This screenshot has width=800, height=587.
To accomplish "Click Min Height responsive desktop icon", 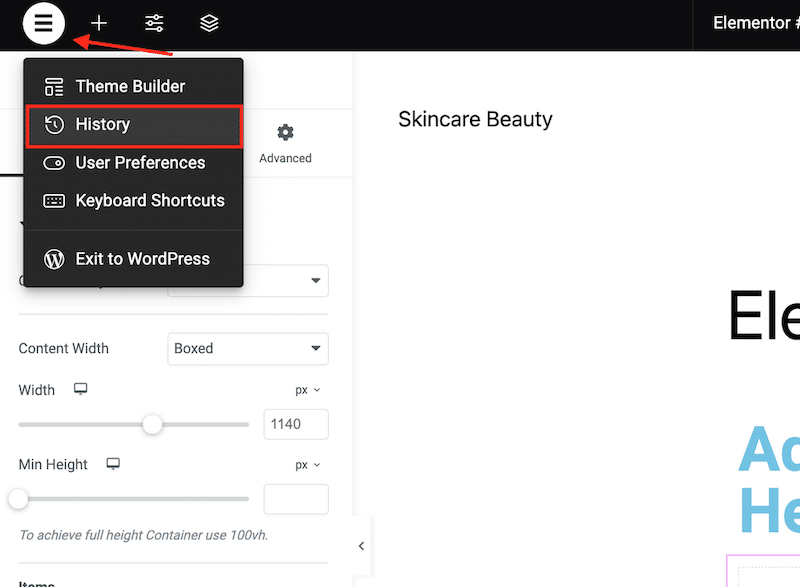I will click(113, 464).
